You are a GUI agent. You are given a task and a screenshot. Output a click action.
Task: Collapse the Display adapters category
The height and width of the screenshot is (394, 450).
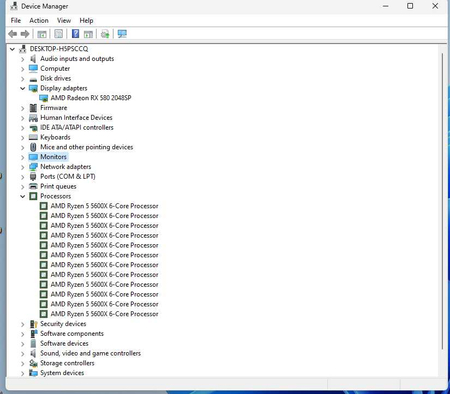pos(23,88)
